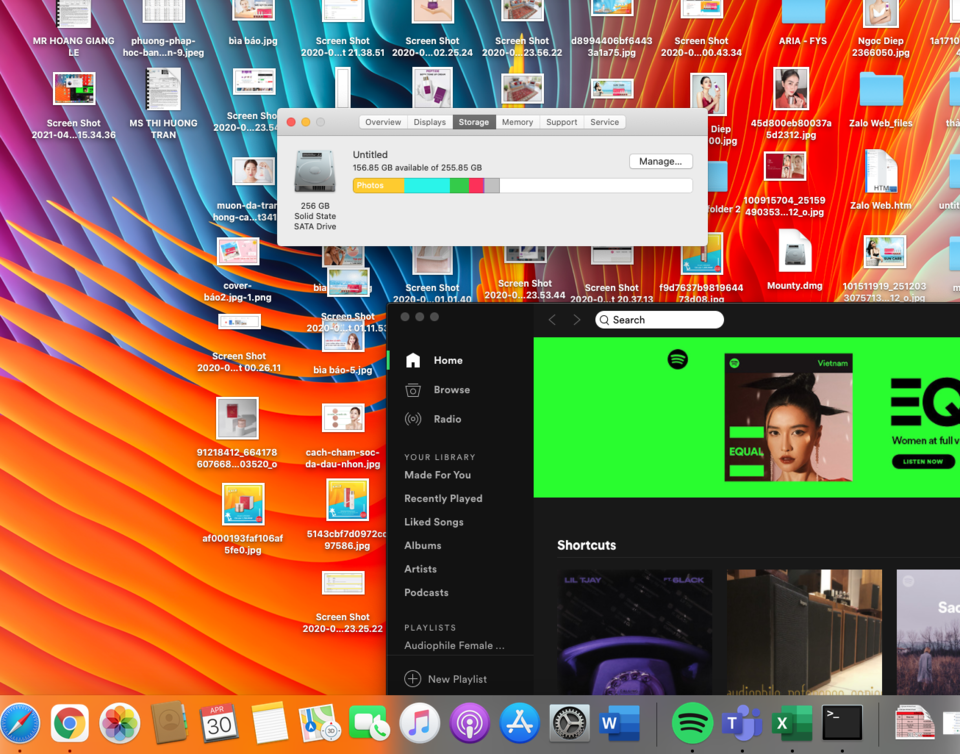Open Liked Songs in Your Library
The width and height of the screenshot is (960, 754).
click(x=433, y=522)
